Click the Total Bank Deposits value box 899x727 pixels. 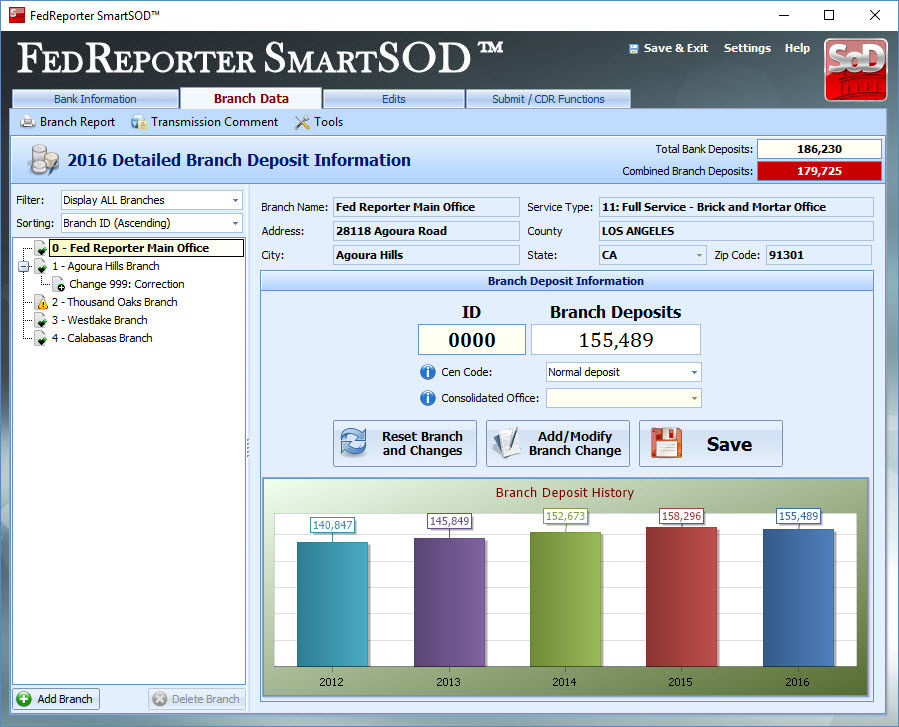pyautogui.click(x=819, y=149)
